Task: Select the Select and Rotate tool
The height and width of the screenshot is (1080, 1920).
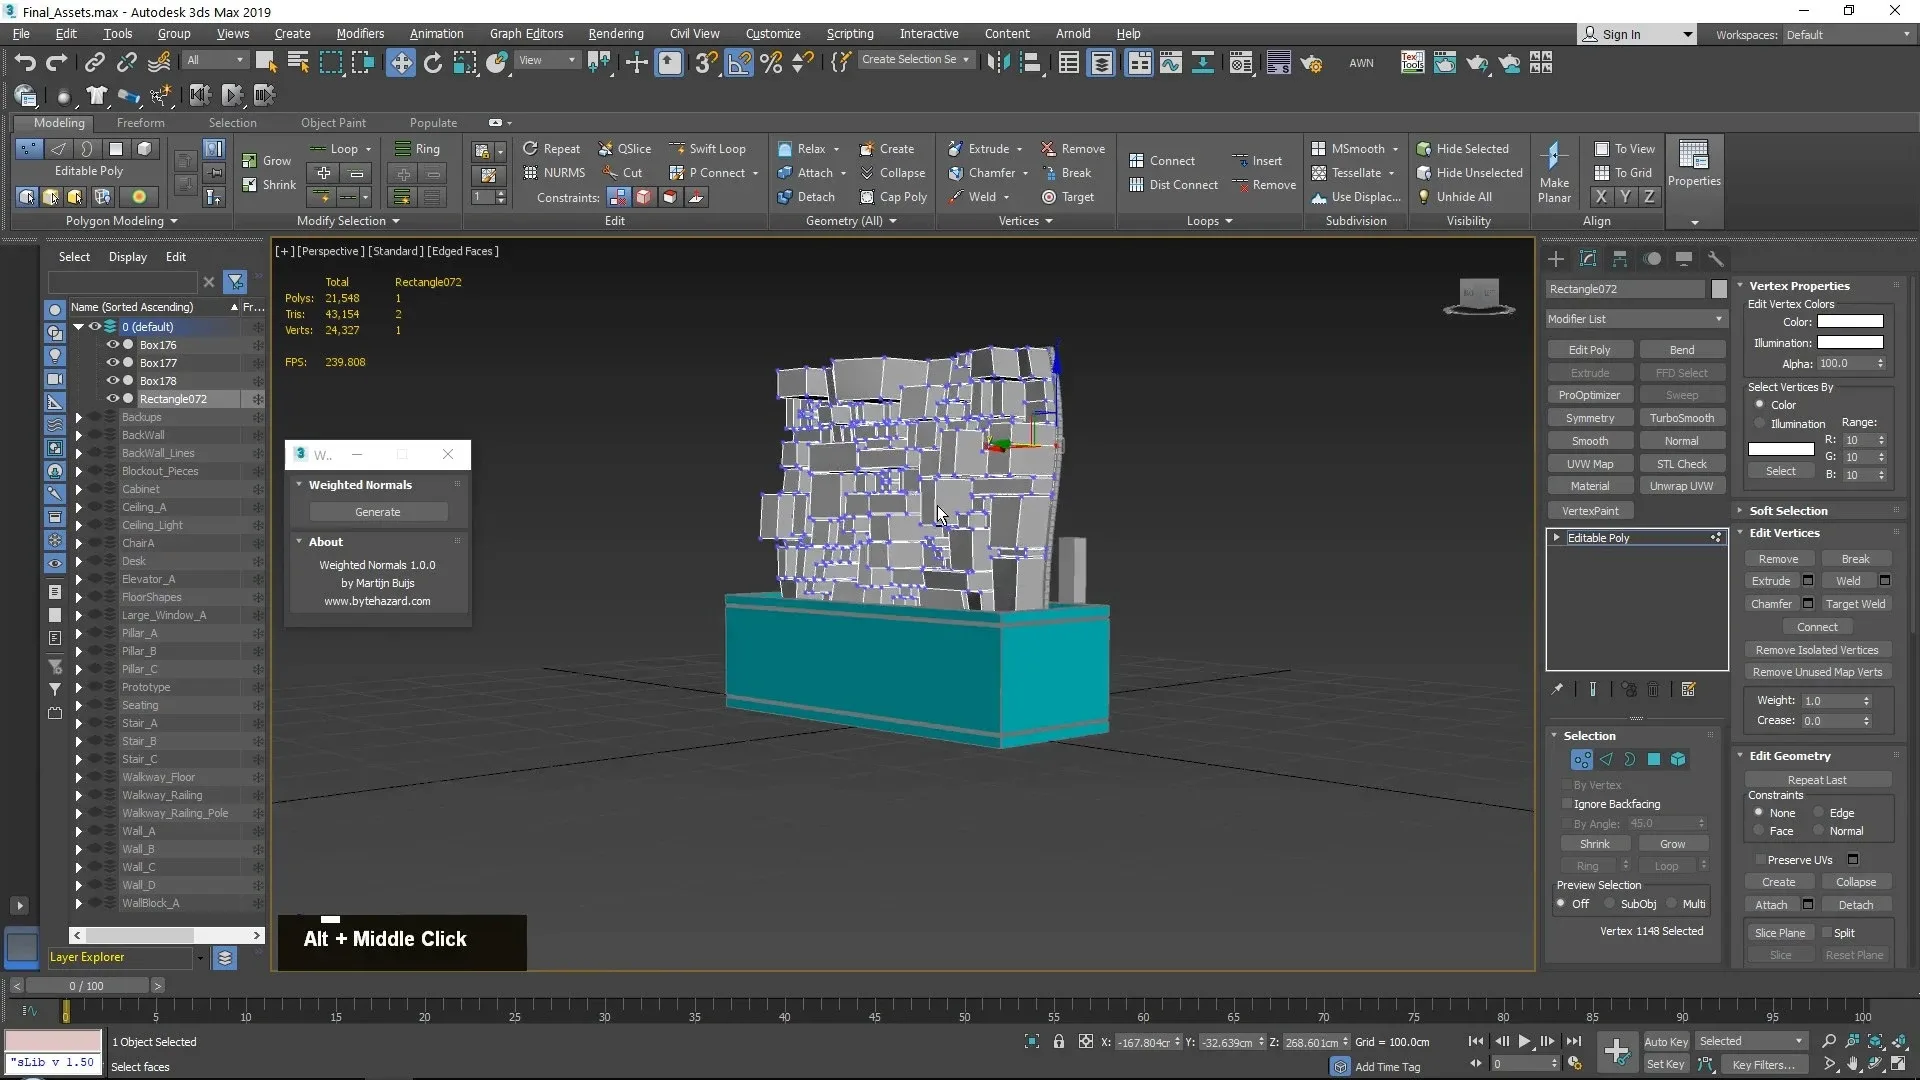Action: pyautogui.click(x=432, y=63)
